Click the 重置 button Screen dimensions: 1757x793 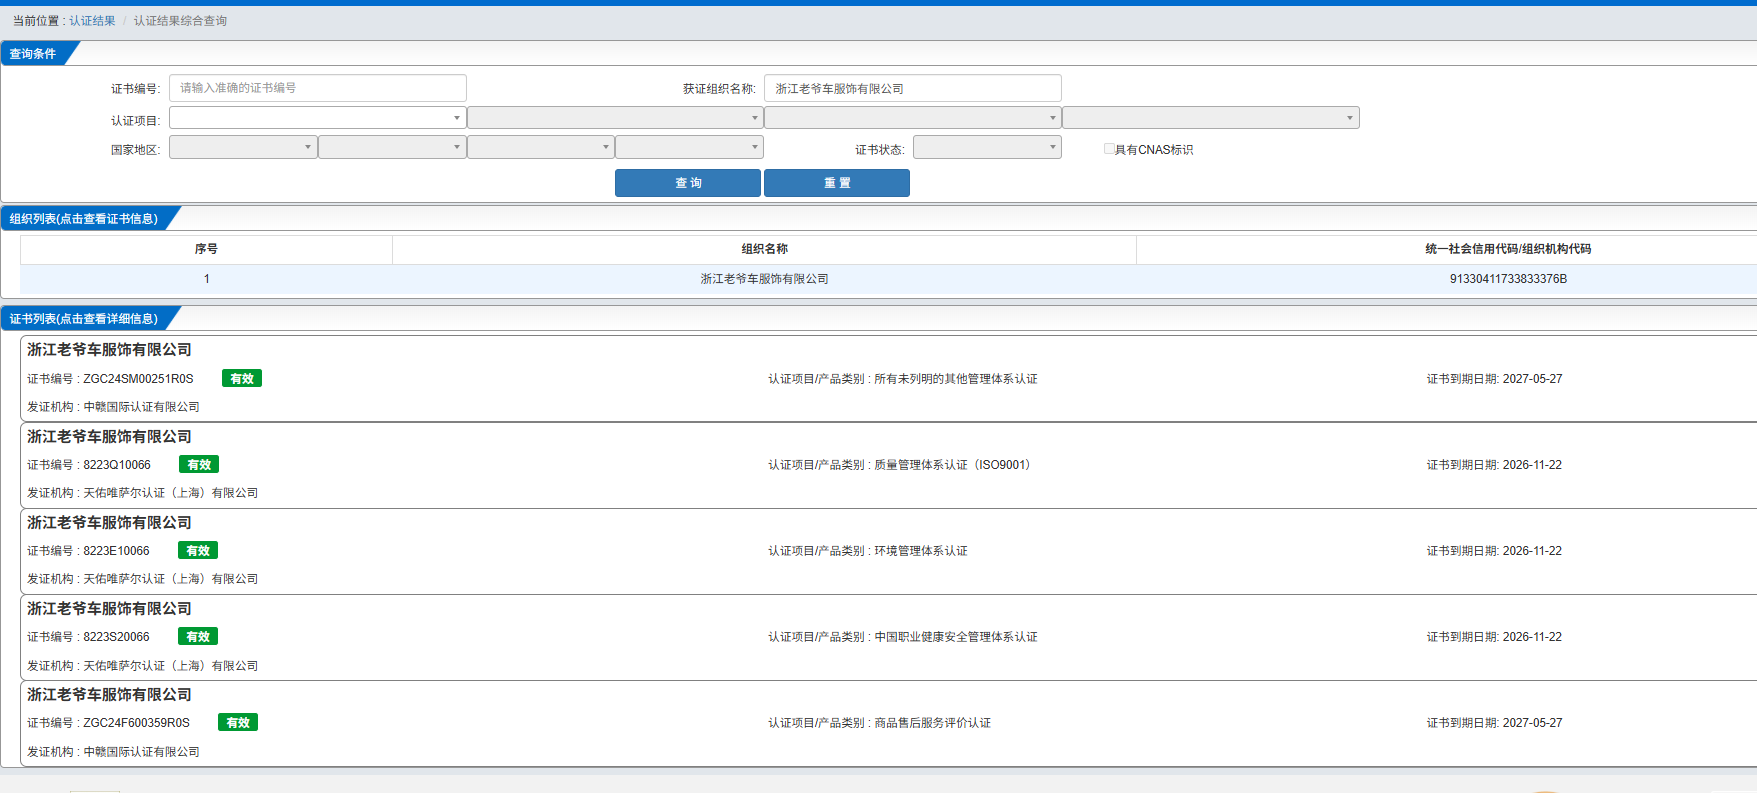pyautogui.click(x=837, y=183)
